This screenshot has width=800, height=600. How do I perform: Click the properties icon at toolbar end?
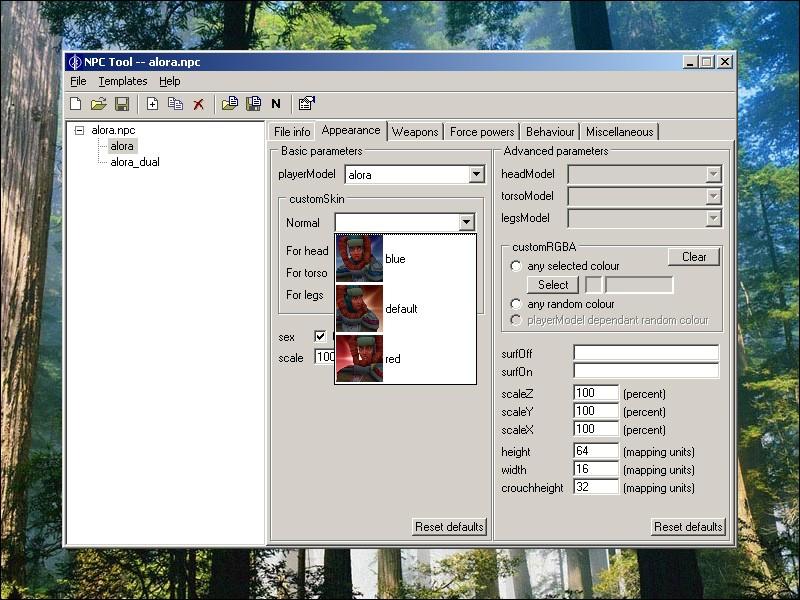pyautogui.click(x=307, y=104)
